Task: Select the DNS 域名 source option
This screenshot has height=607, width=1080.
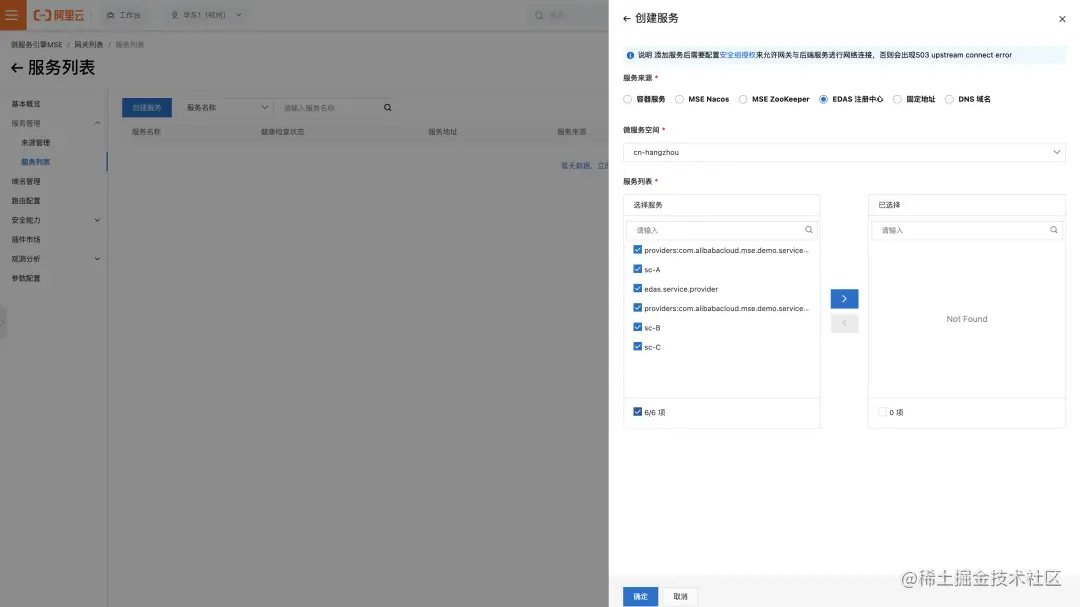Action: click(x=950, y=99)
